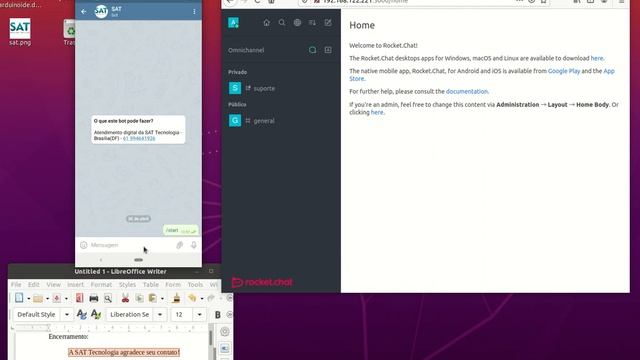Click the 'here' link after 'Or clicking'

377,112
